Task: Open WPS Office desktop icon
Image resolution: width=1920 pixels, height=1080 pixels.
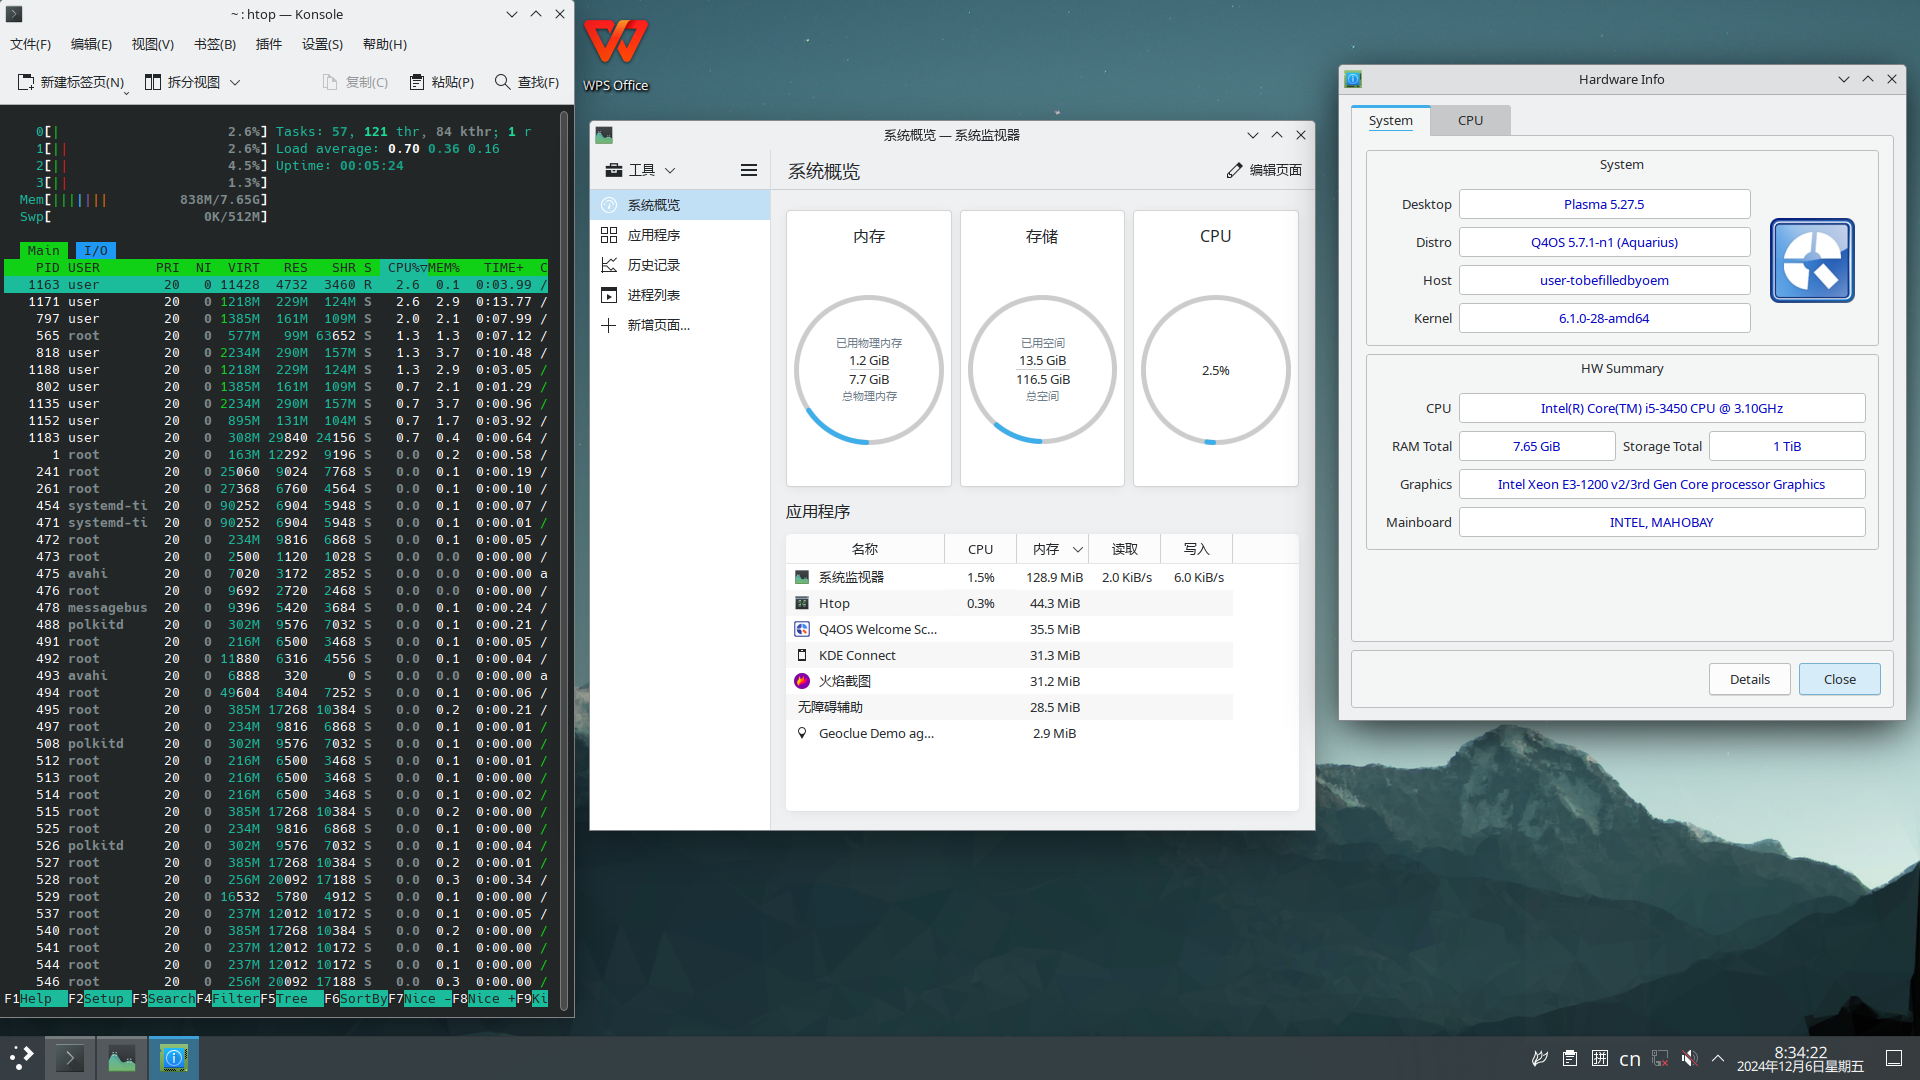Action: 616,55
